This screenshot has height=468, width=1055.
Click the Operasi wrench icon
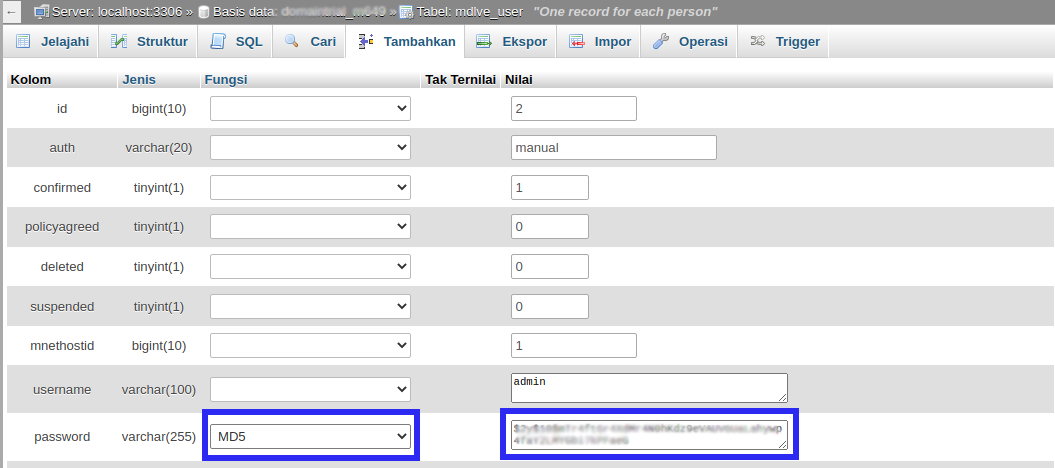(661, 42)
